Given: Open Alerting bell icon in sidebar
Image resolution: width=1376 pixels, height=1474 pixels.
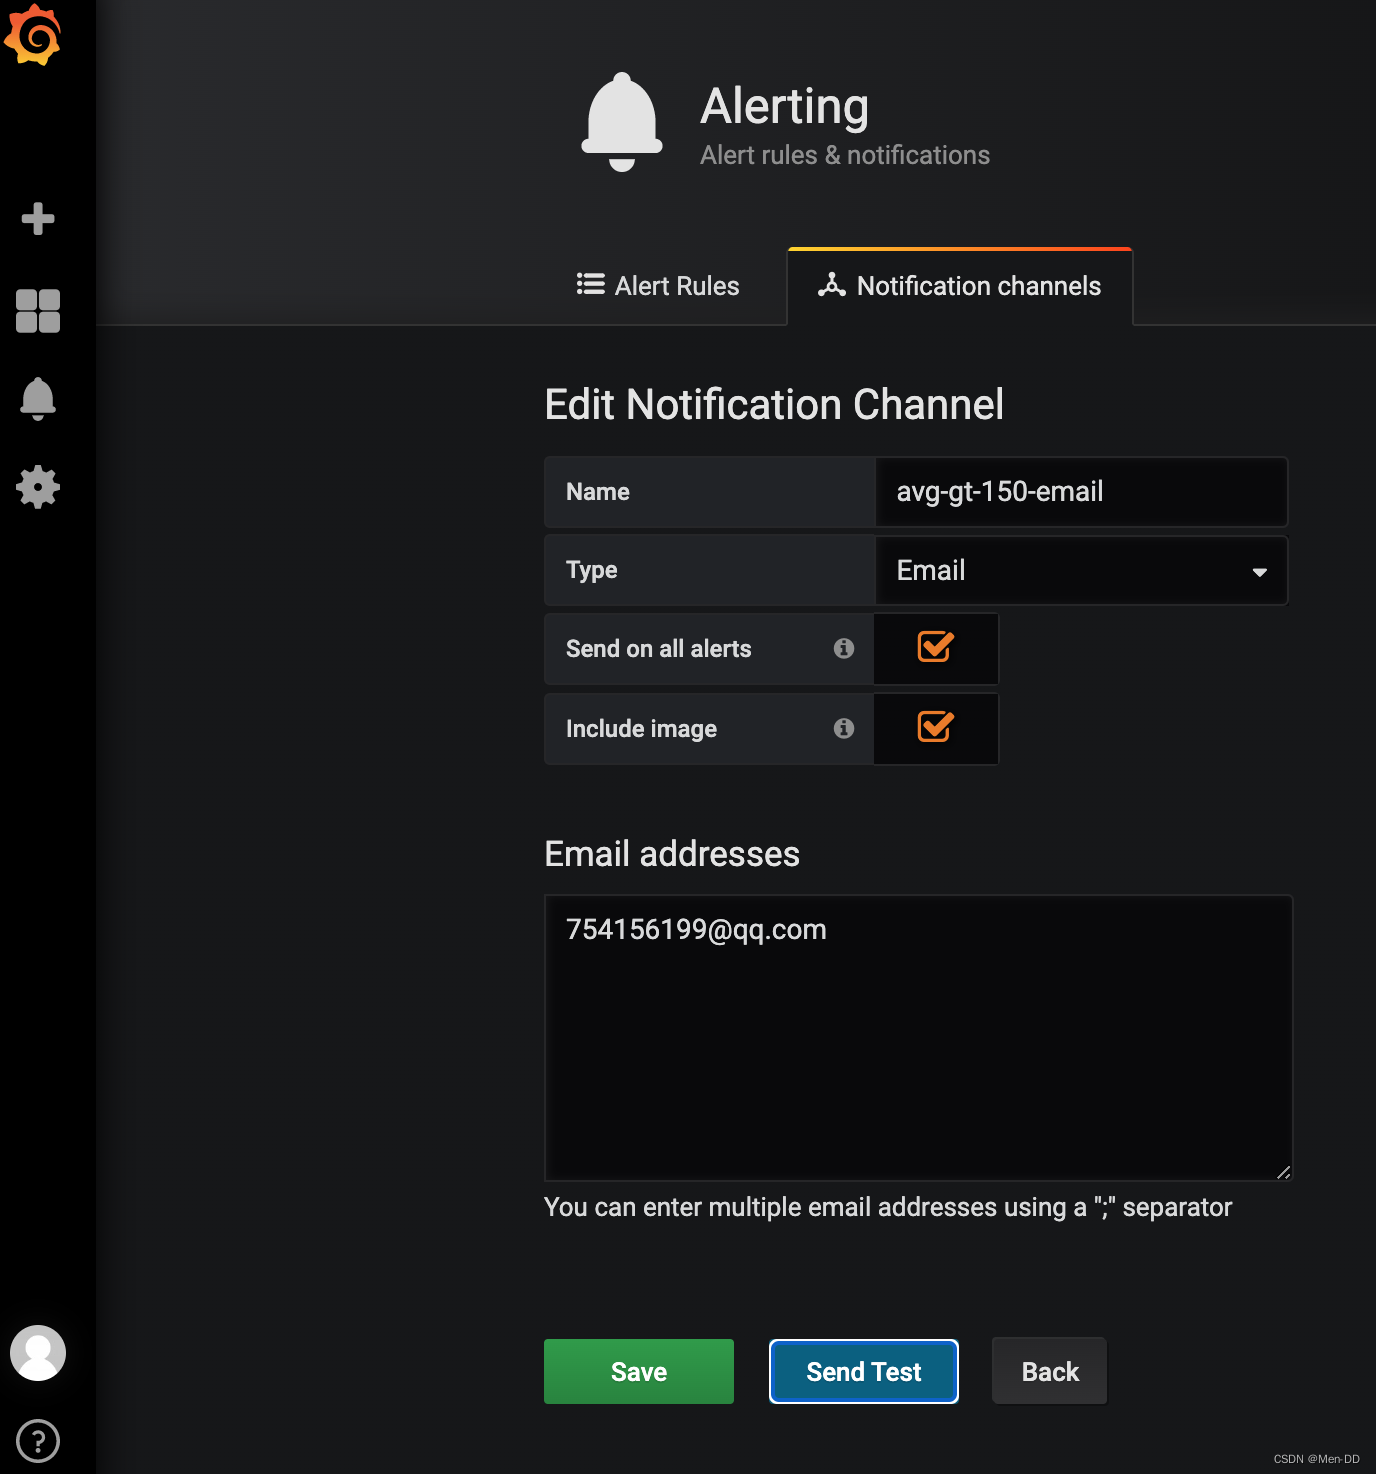Looking at the screenshot, I should point(38,399).
